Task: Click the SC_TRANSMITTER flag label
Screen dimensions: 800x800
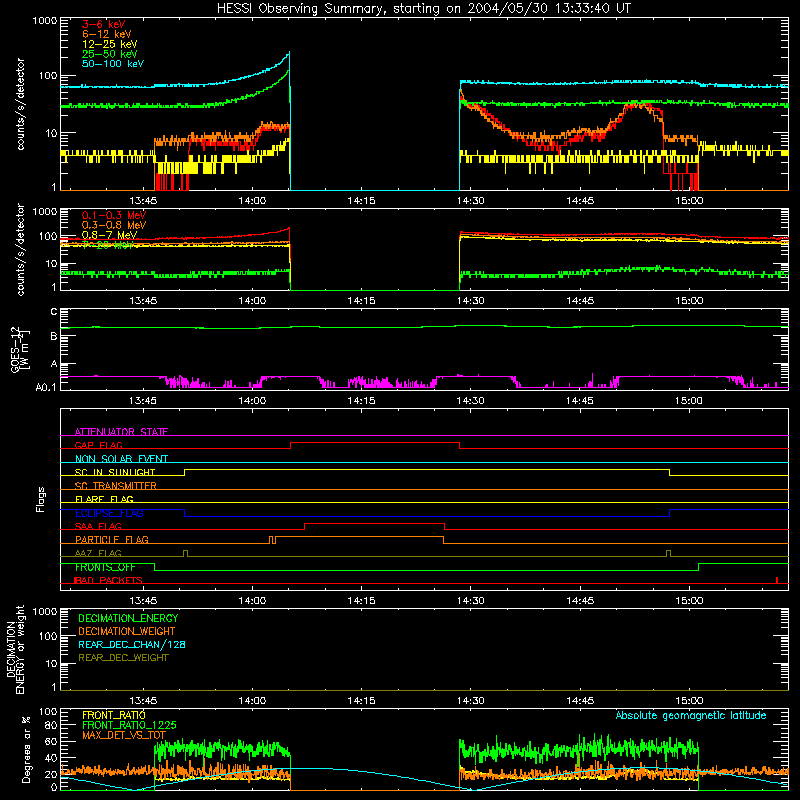Action: [x=115, y=485]
